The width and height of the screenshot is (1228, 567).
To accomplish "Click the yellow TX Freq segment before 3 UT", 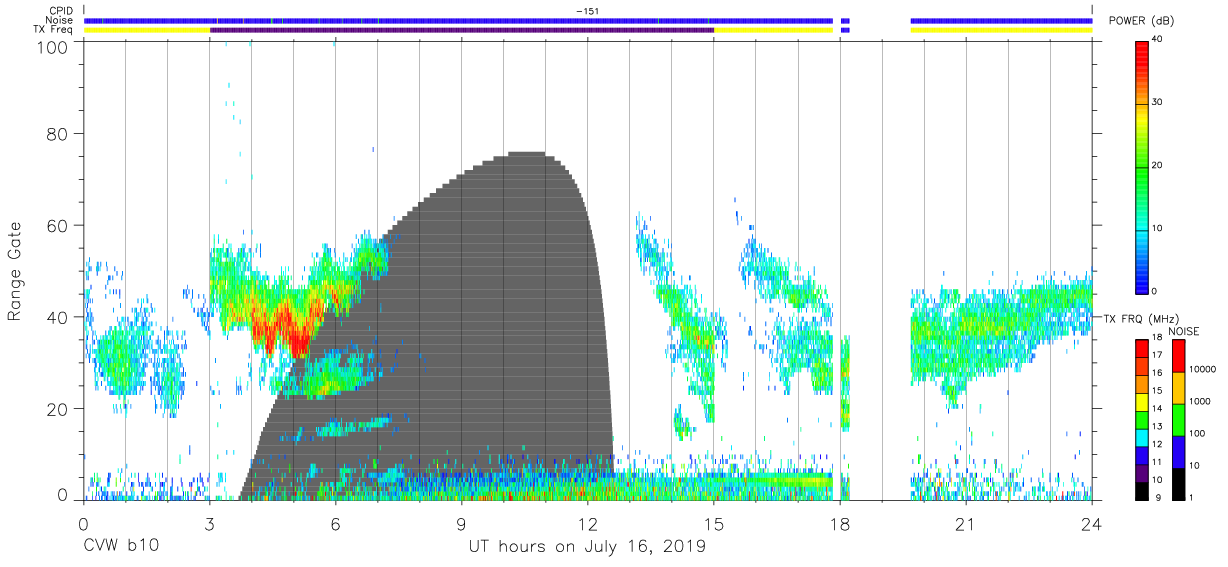I will [x=147, y=30].
